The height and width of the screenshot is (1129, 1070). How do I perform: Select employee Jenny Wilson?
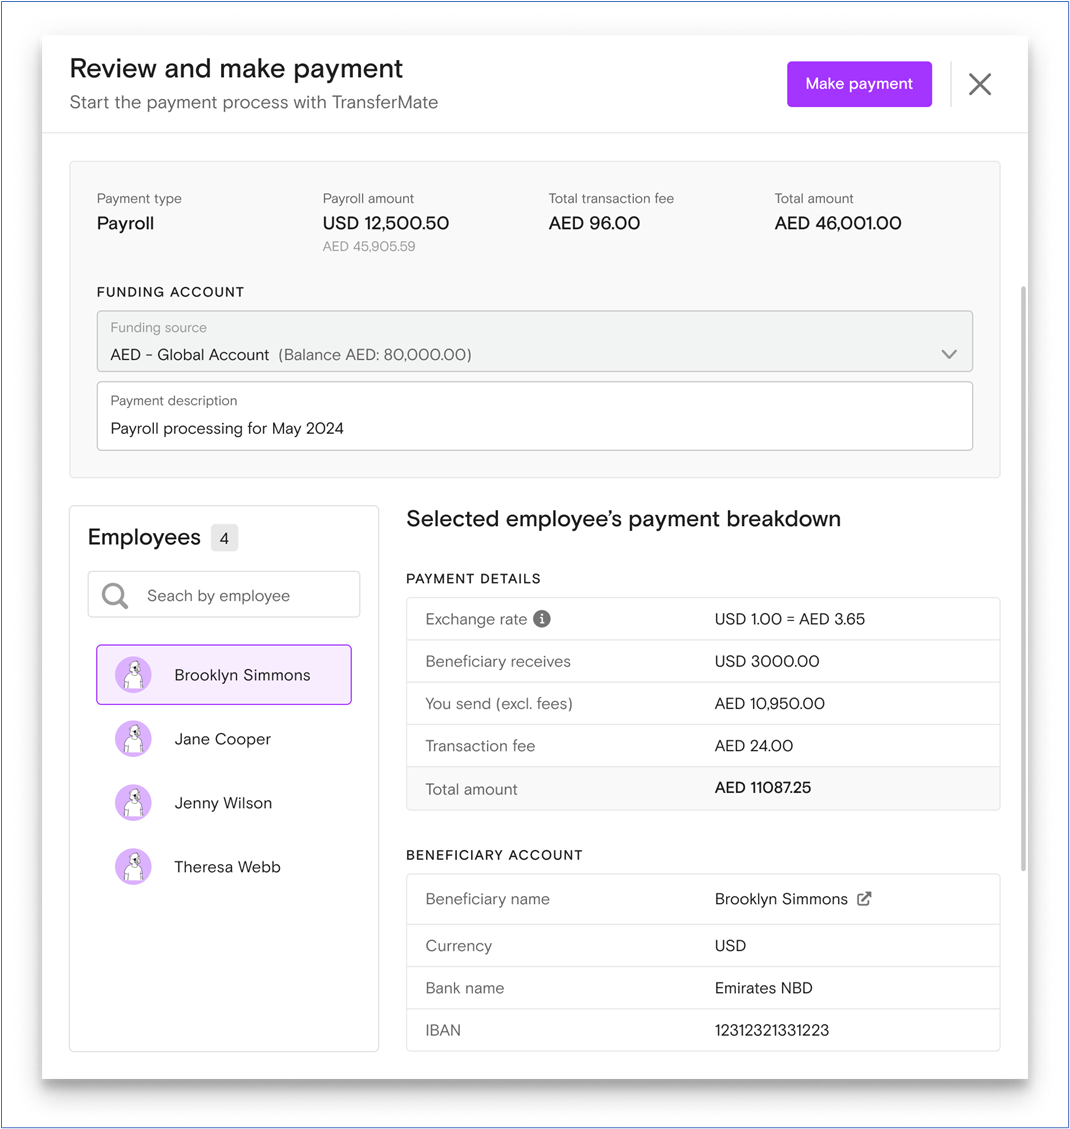pyautogui.click(x=222, y=803)
